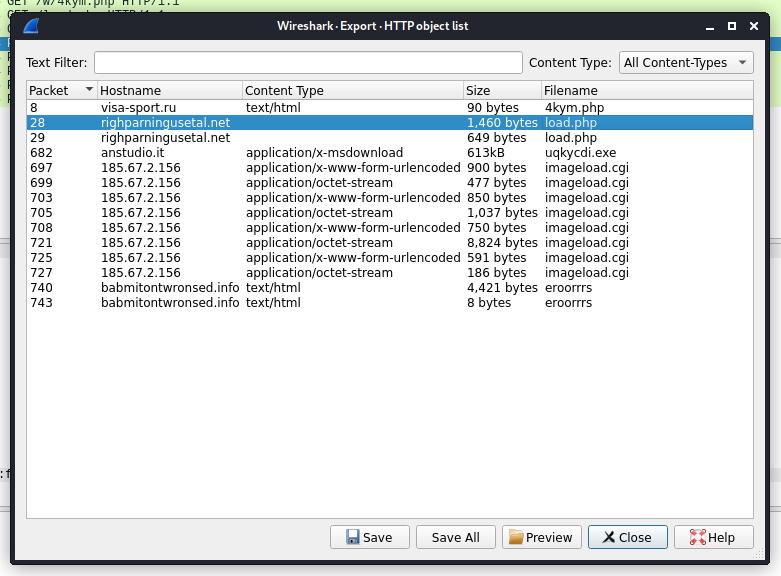Select the 477 bytes size cell
781x576 pixels.
pyautogui.click(x=497, y=182)
